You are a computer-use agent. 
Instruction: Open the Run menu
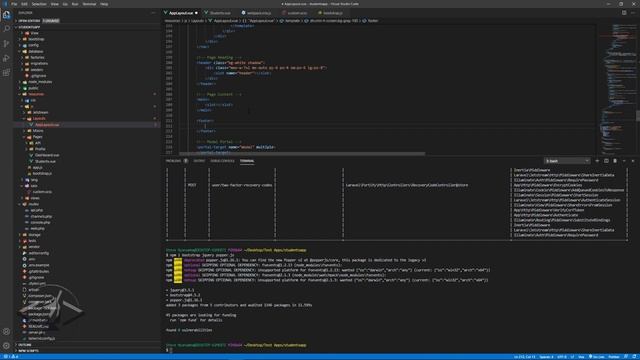(x=75, y=4)
